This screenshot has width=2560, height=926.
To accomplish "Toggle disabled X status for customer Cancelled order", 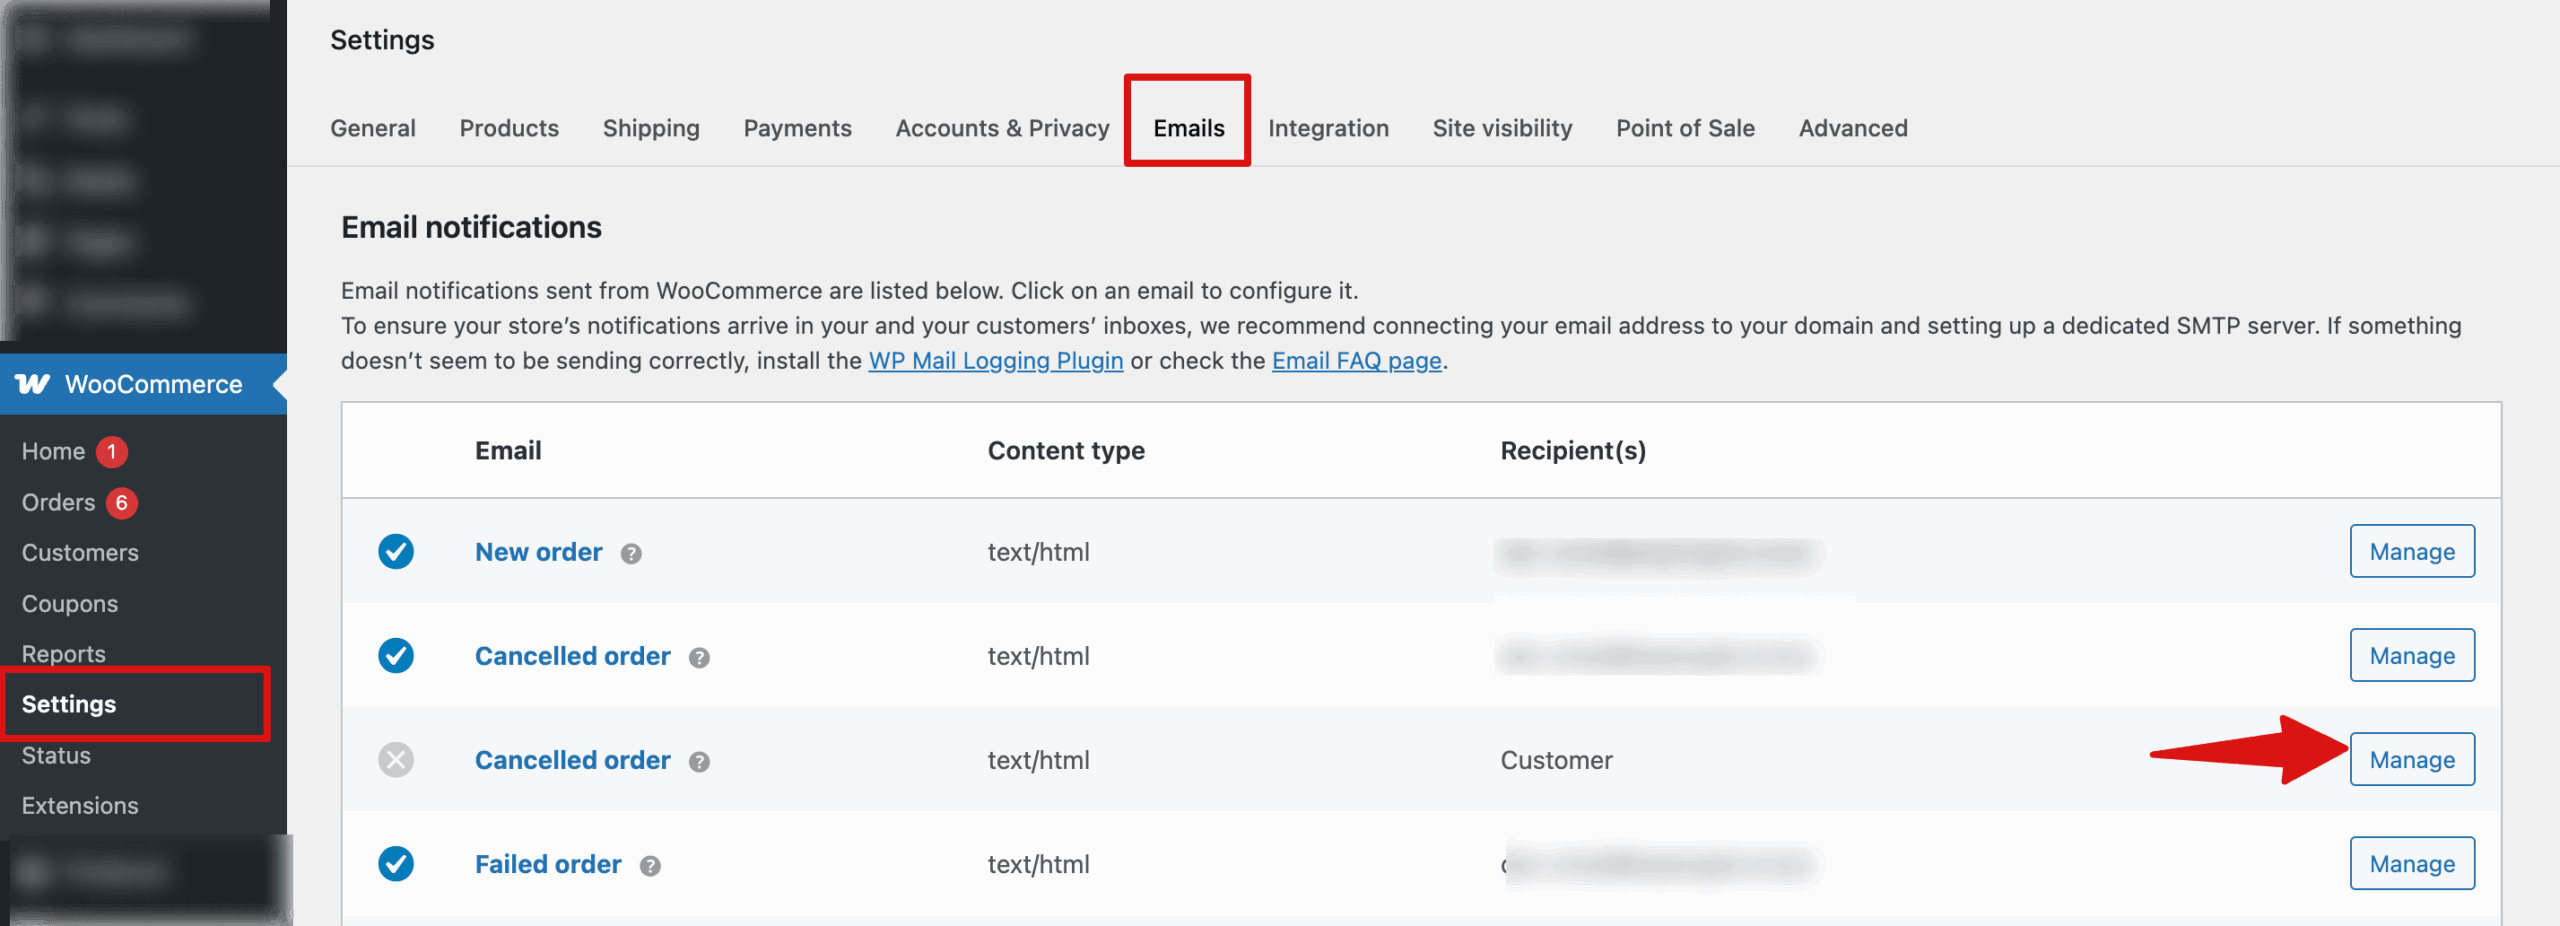I will (396, 759).
